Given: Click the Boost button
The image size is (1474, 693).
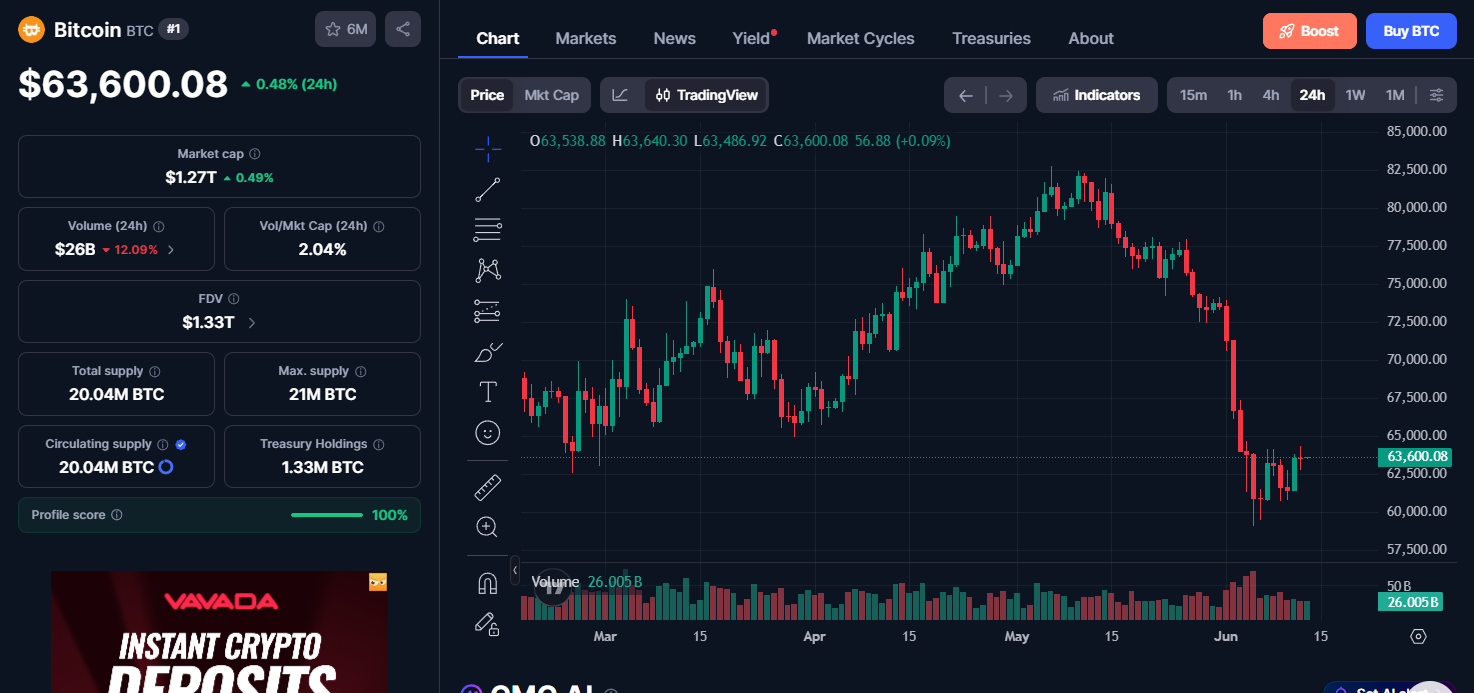Looking at the screenshot, I should coord(1310,31).
